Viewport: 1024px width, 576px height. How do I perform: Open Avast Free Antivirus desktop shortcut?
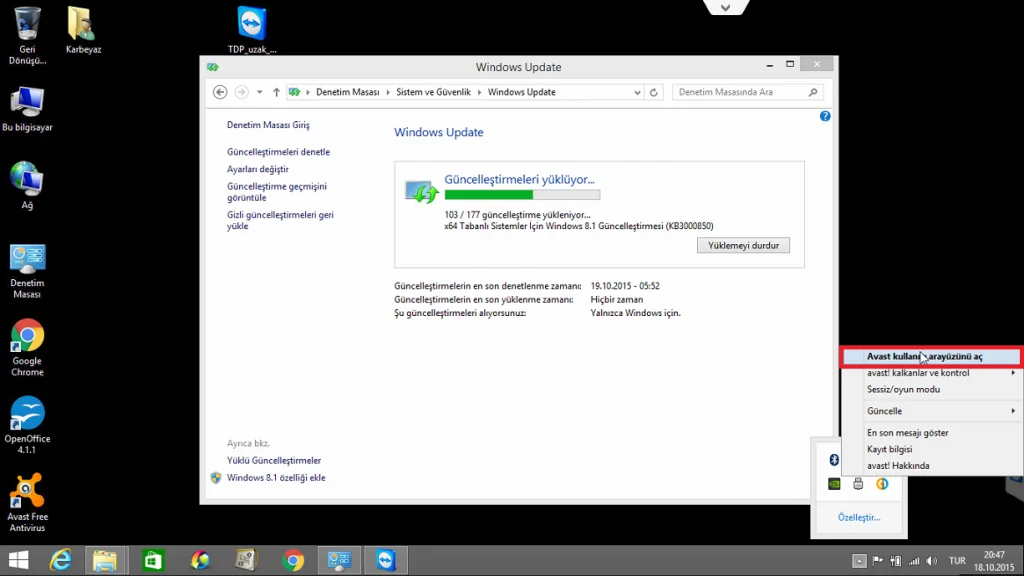pos(27,502)
